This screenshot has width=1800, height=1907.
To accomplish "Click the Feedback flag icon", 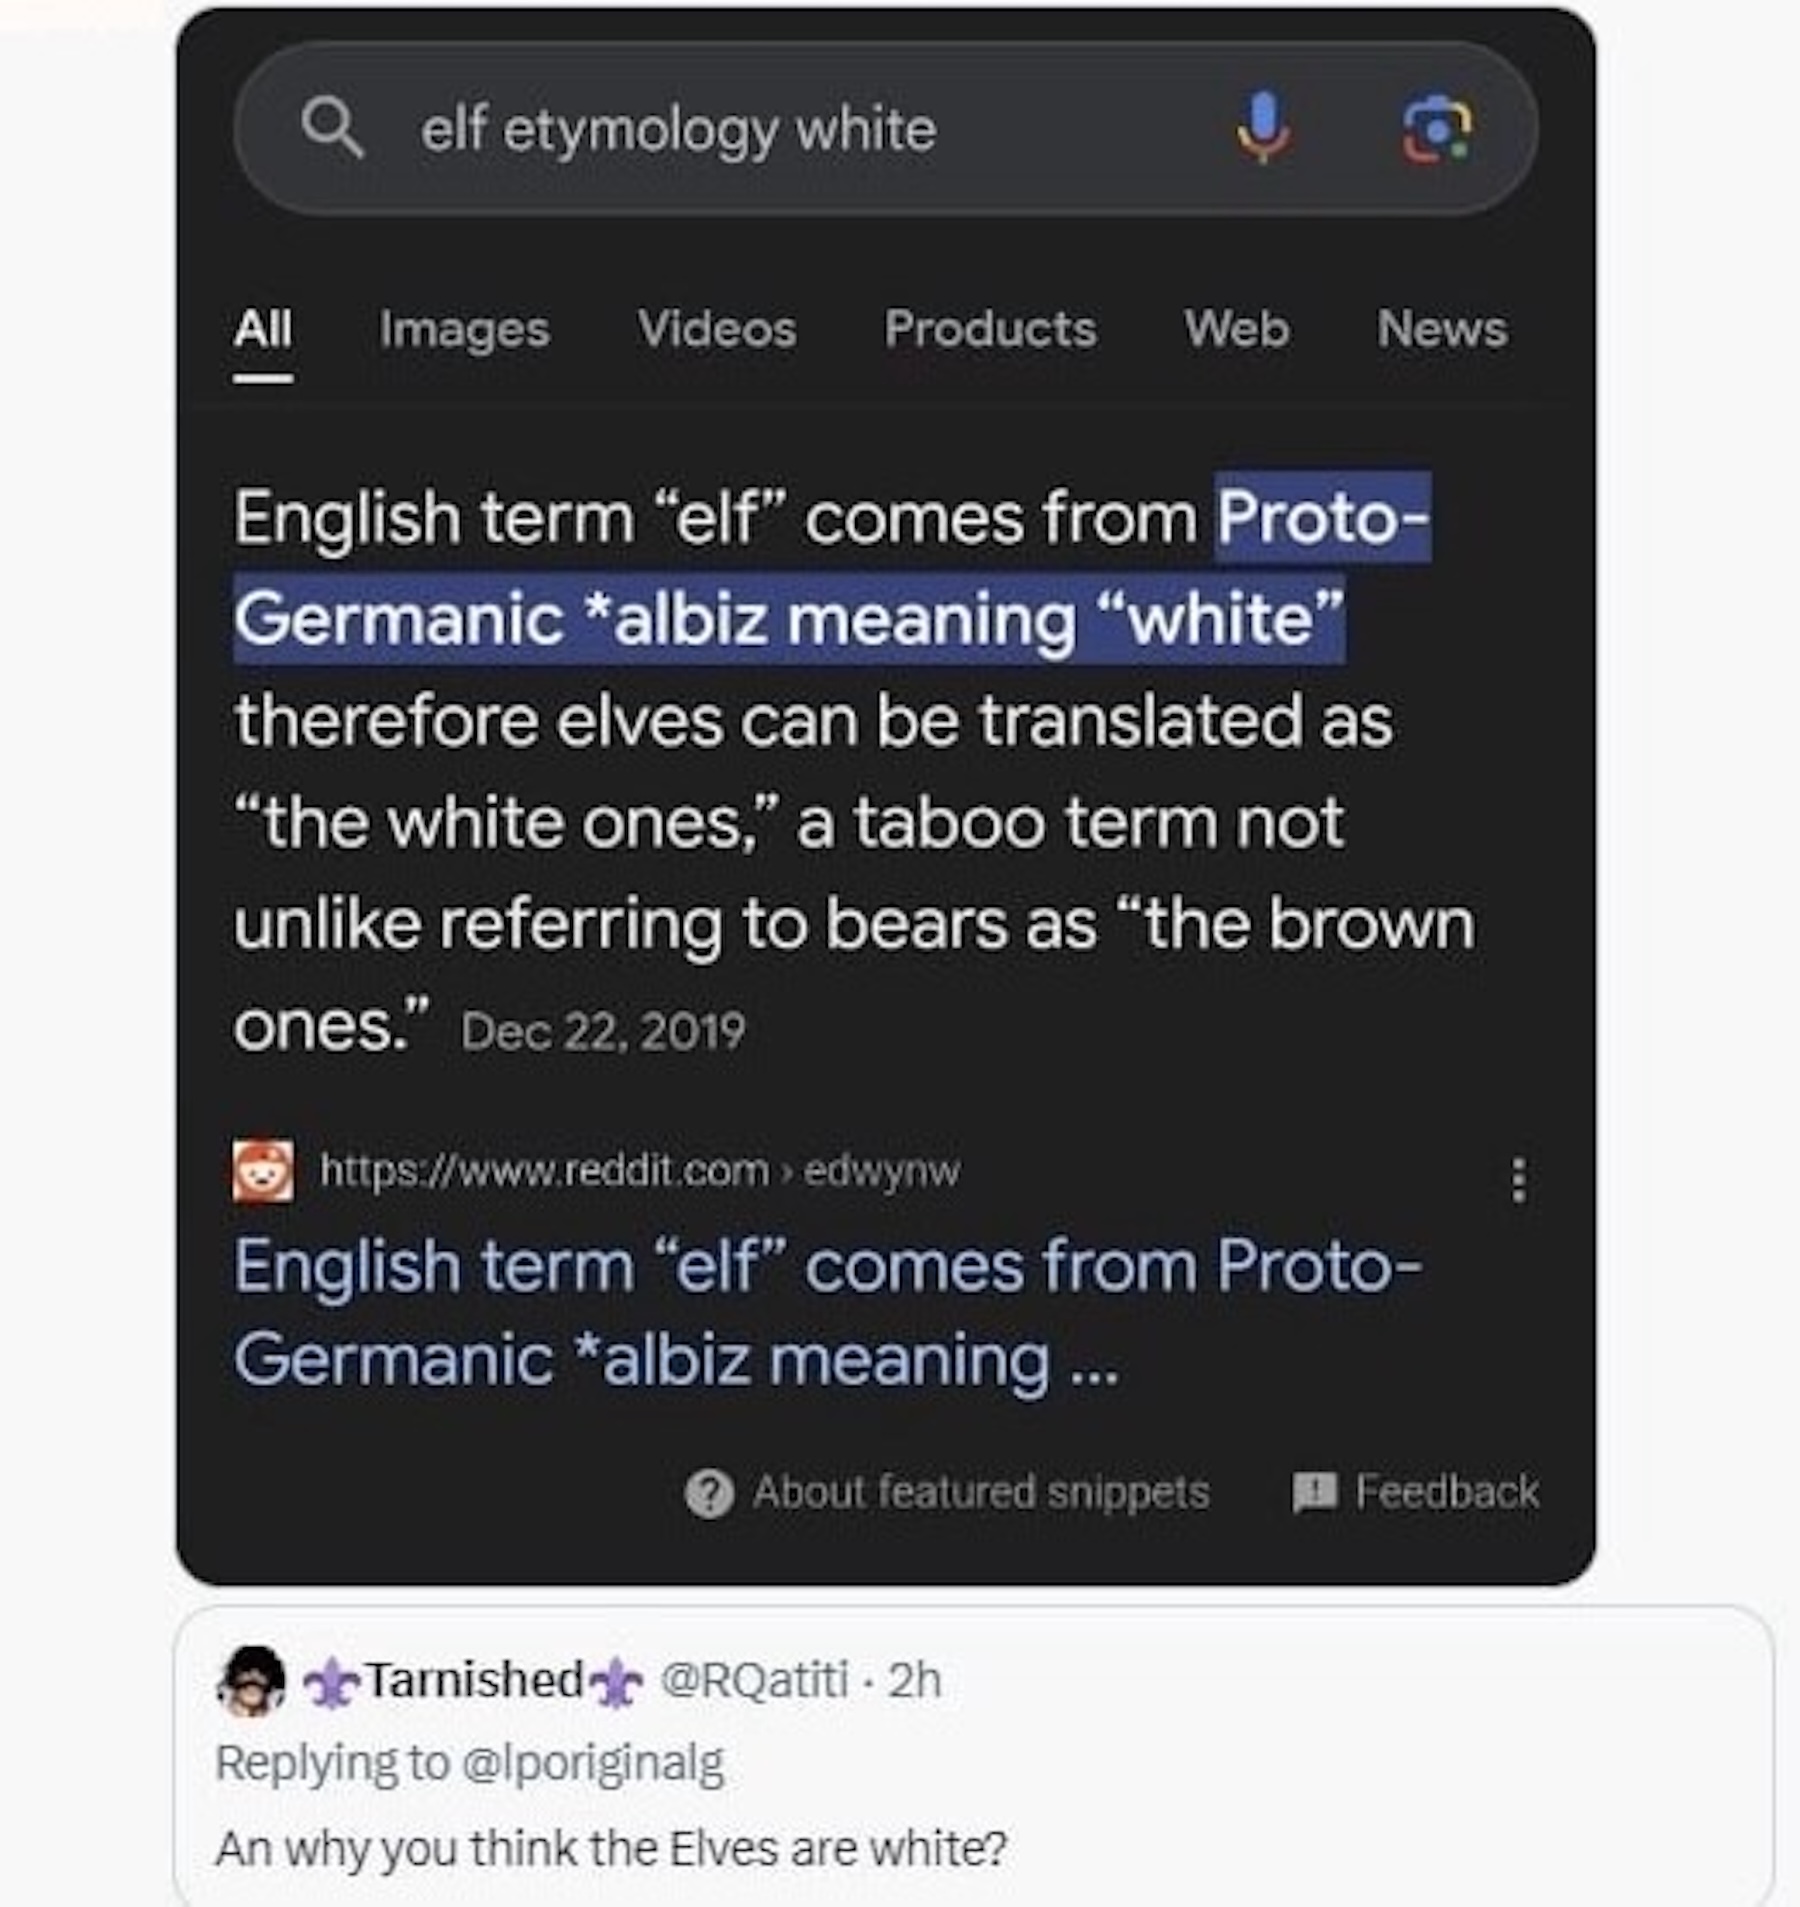I will (1314, 1492).
